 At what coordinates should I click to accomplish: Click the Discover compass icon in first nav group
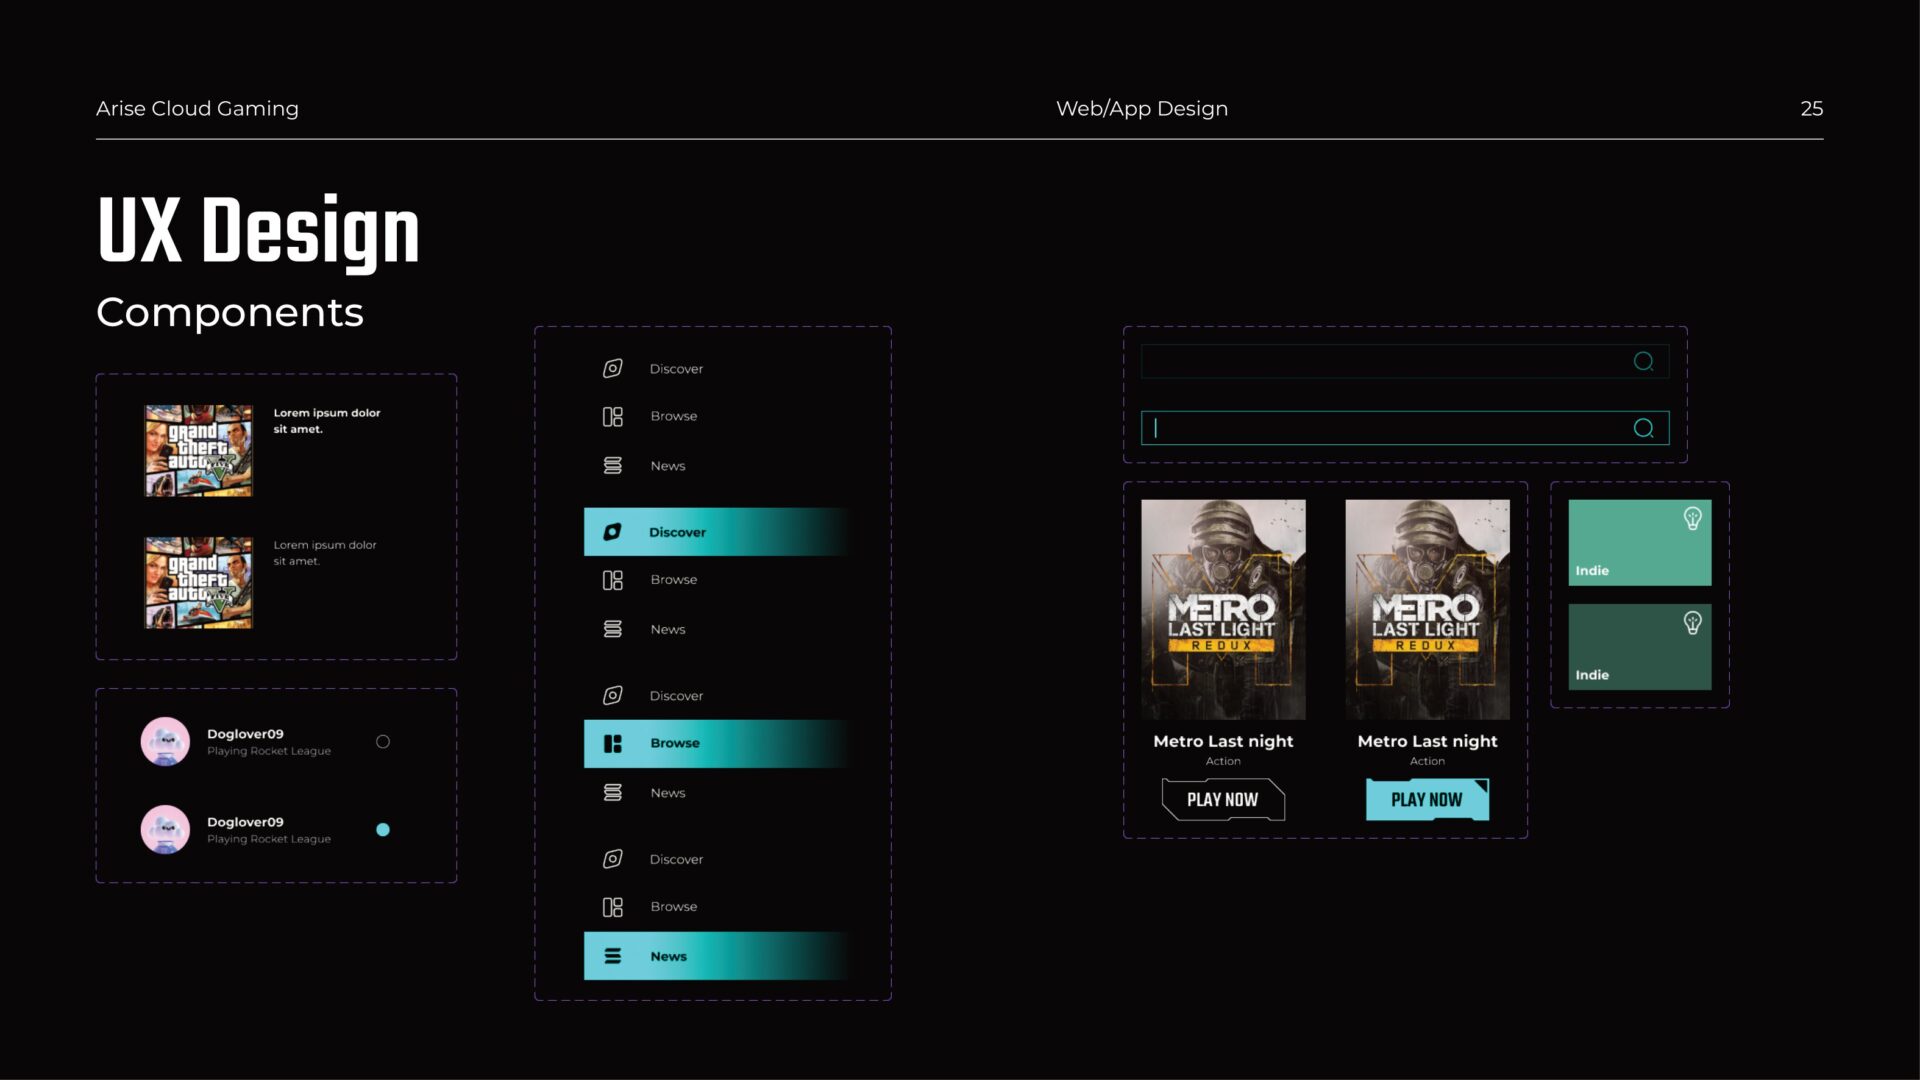613,368
